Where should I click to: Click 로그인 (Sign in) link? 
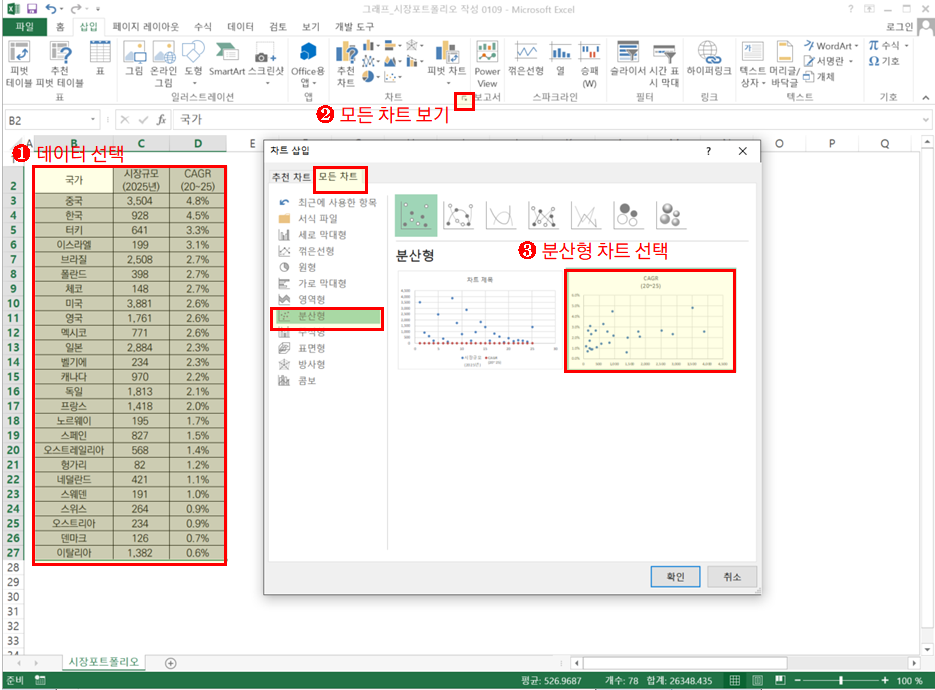[x=899, y=26]
